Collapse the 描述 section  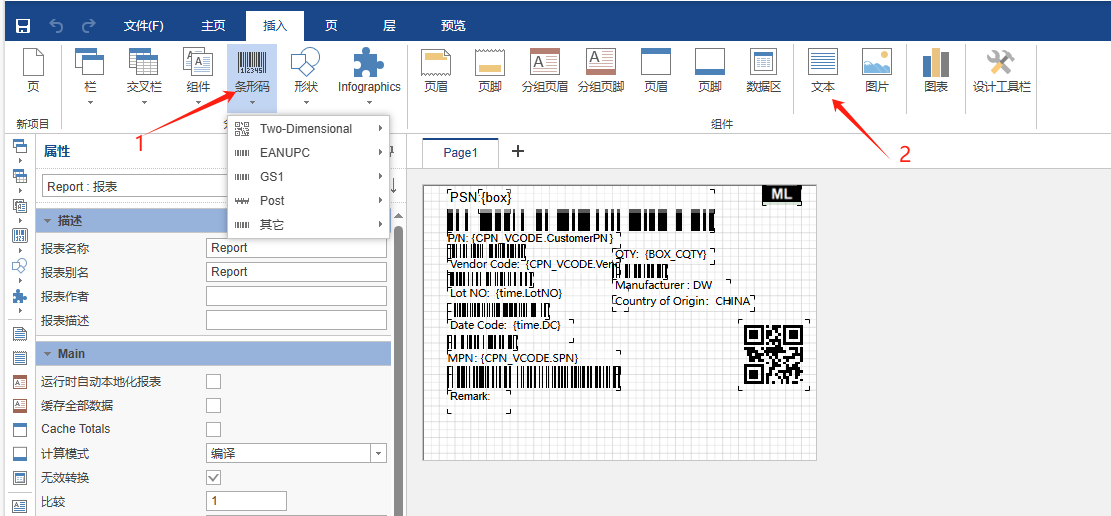click(x=45, y=221)
